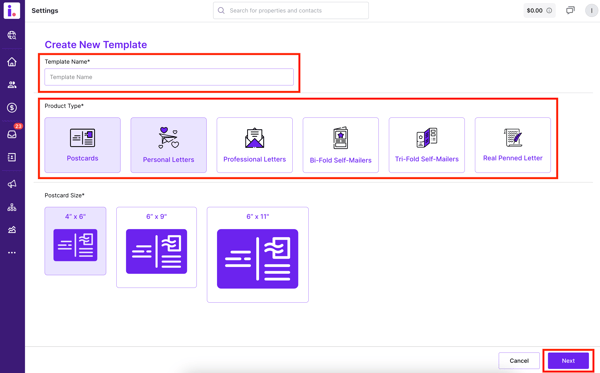The width and height of the screenshot is (600, 373).
Task: Focus the properties and contacts search box
Action: tap(291, 10)
